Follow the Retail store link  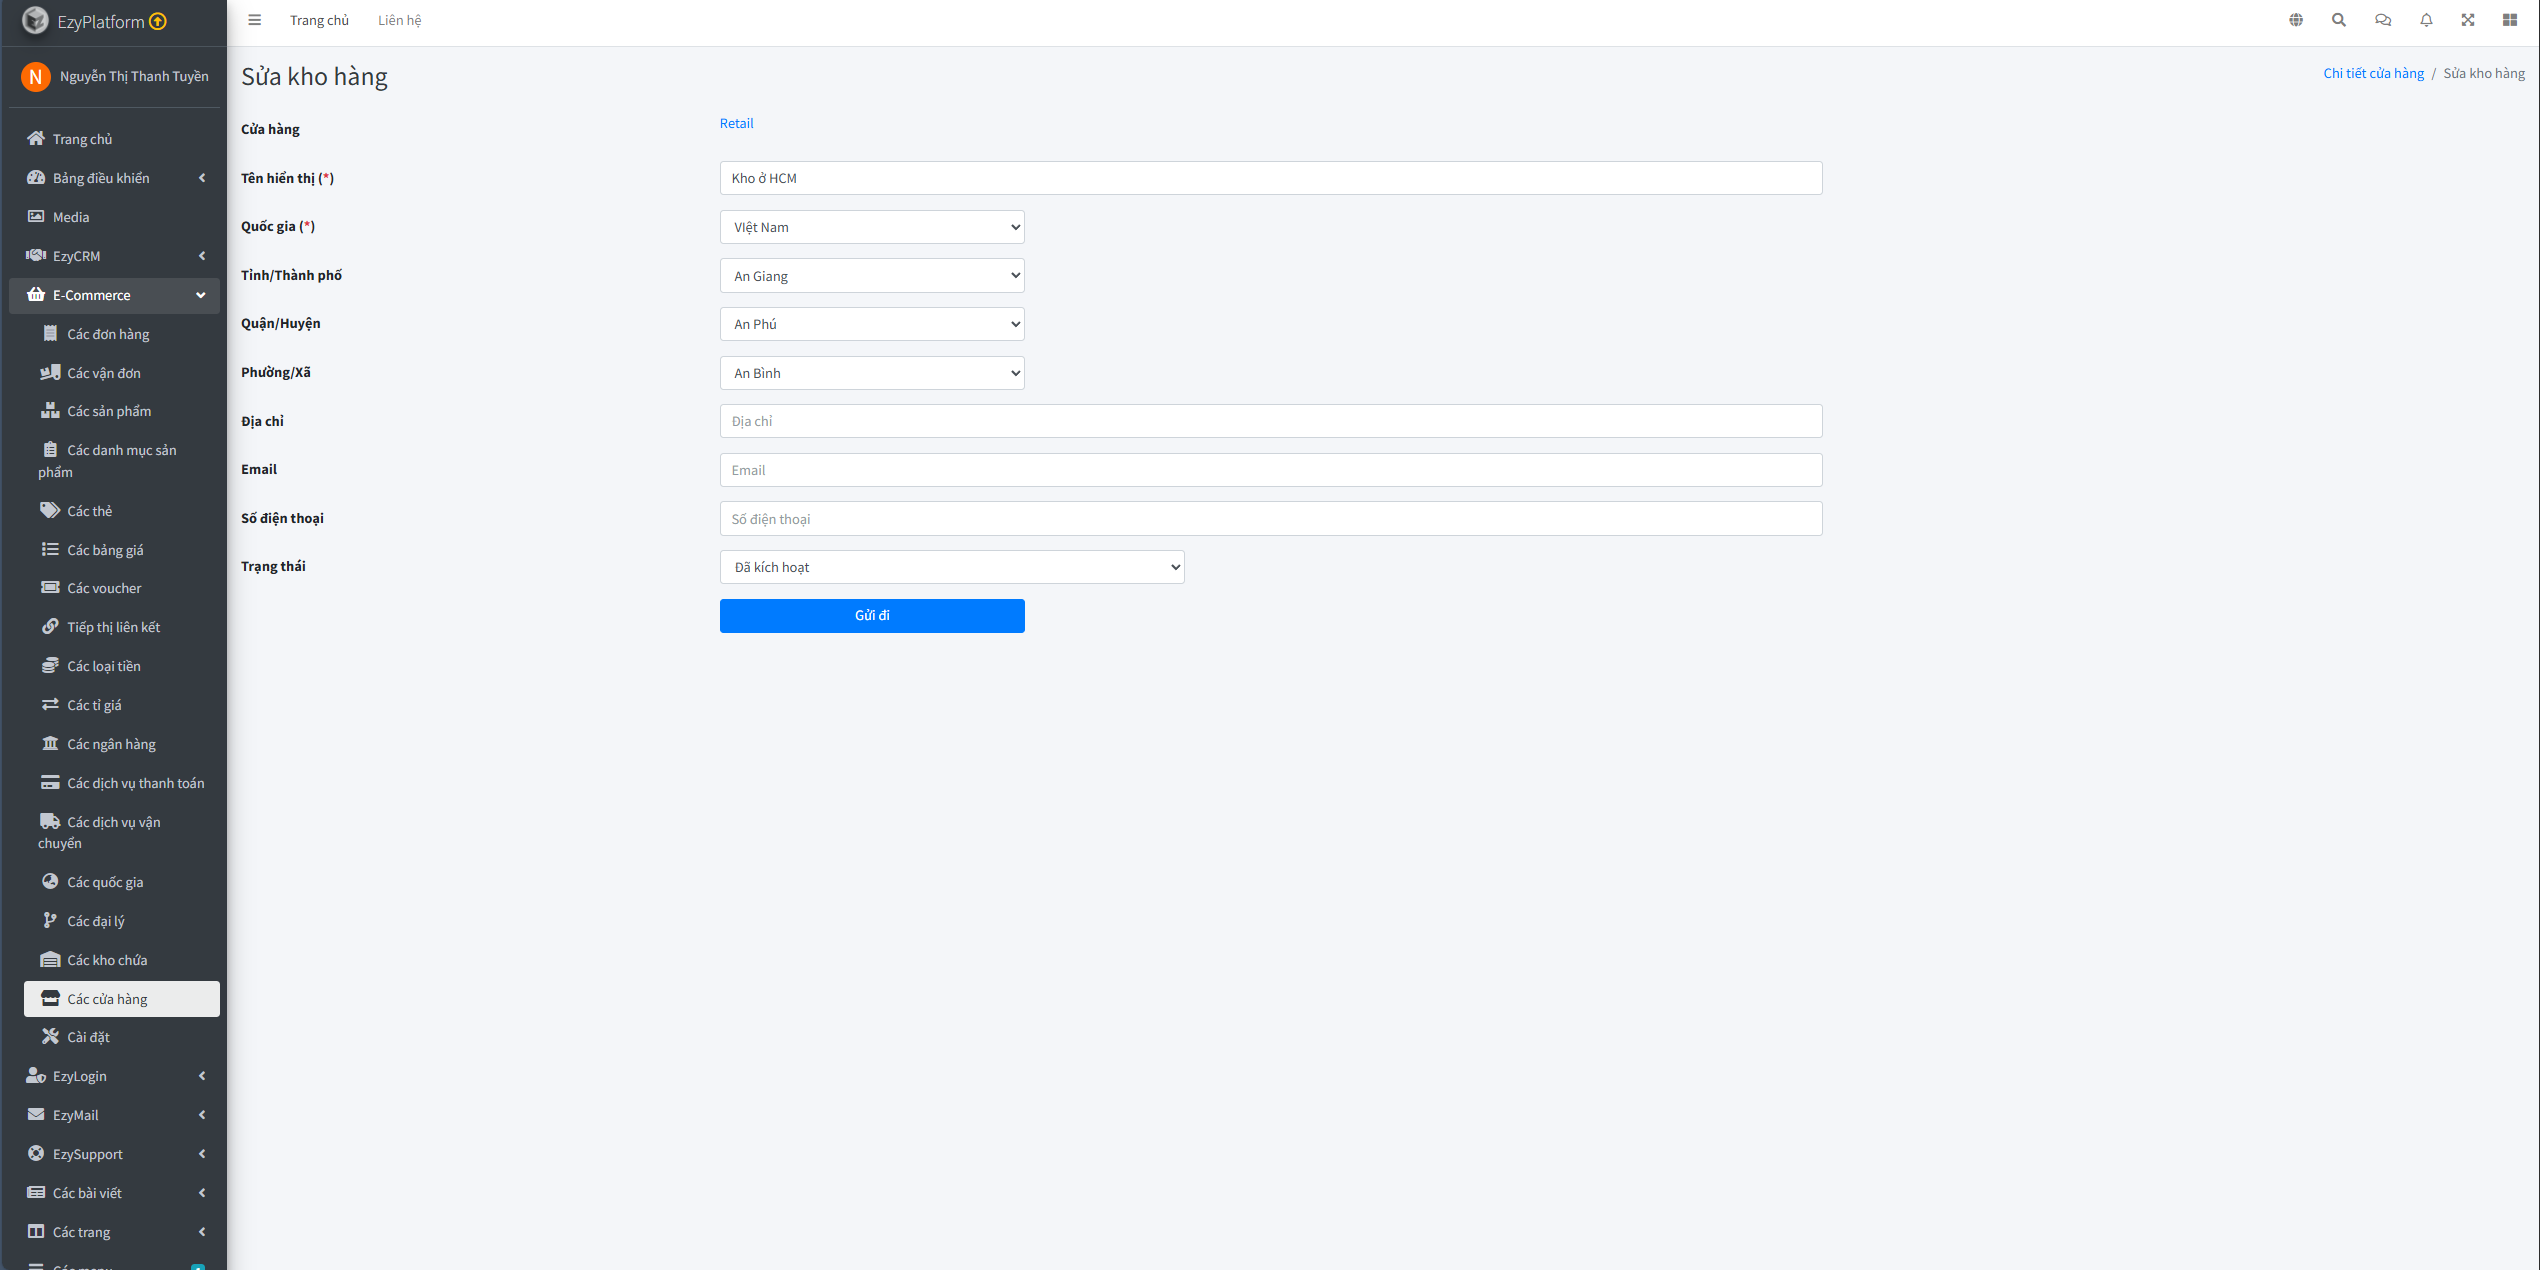(736, 123)
